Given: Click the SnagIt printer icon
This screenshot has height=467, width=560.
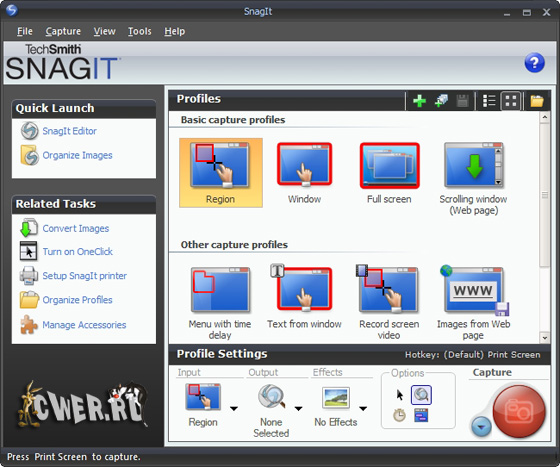Looking at the screenshot, I should click(29, 276).
